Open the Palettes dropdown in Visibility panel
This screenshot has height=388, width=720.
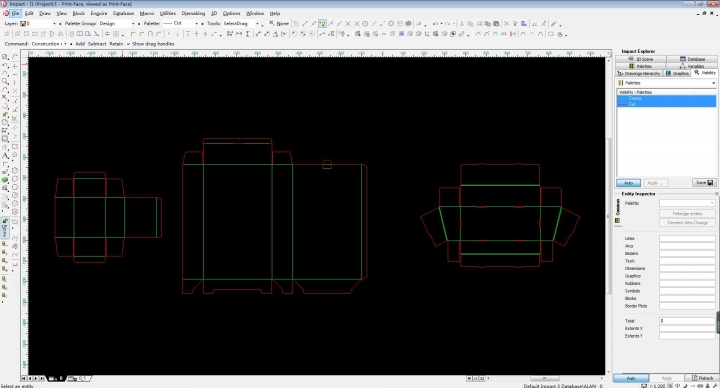point(666,83)
